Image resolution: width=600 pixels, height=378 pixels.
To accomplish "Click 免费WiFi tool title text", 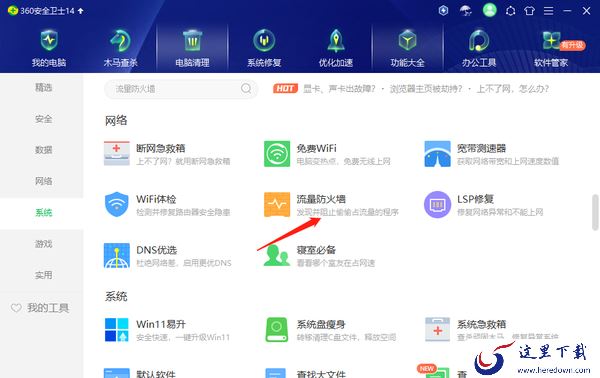I will [x=316, y=148].
